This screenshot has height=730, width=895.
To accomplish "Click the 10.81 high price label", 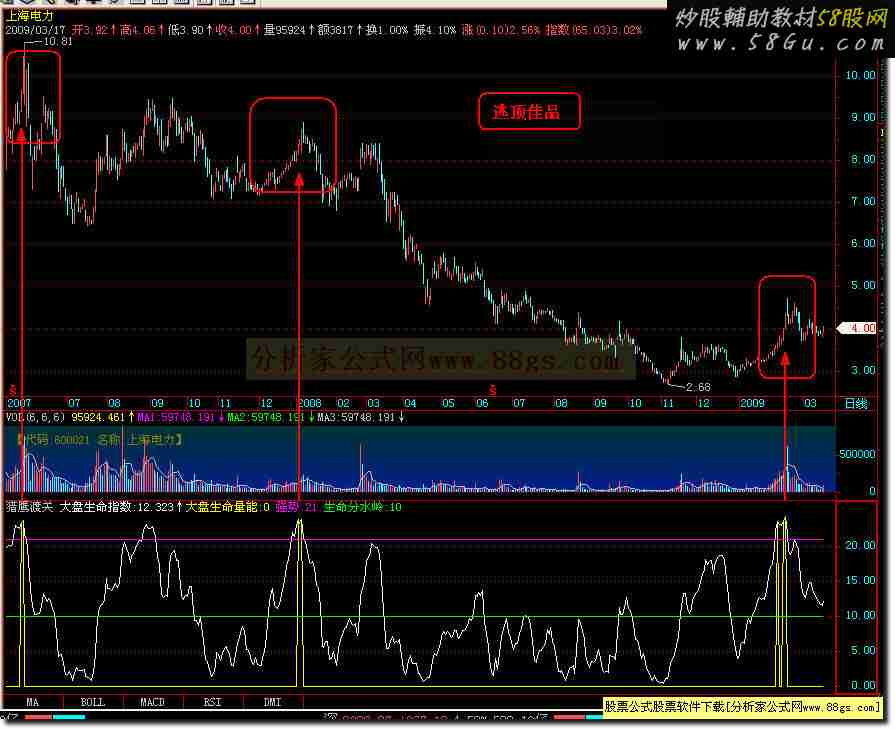I will tap(58, 41).
